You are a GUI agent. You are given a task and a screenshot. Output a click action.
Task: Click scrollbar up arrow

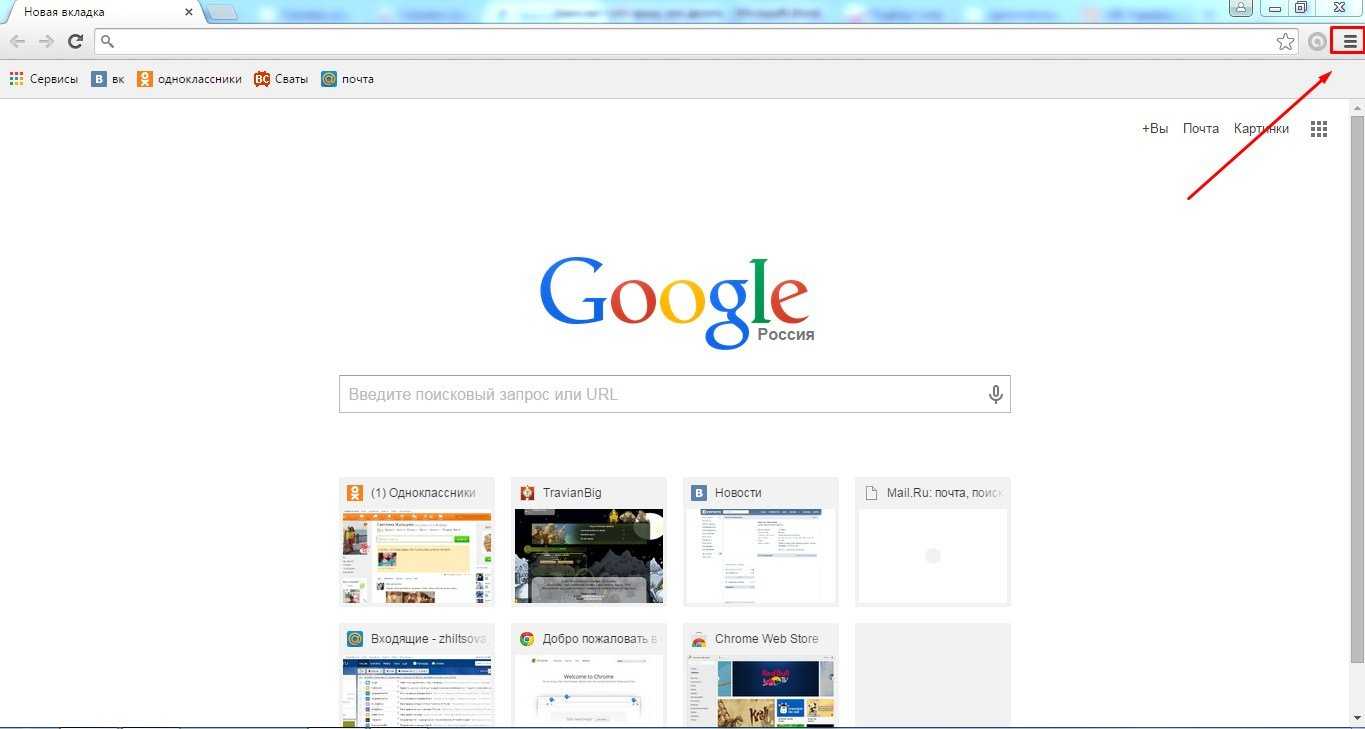pos(1356,106)
